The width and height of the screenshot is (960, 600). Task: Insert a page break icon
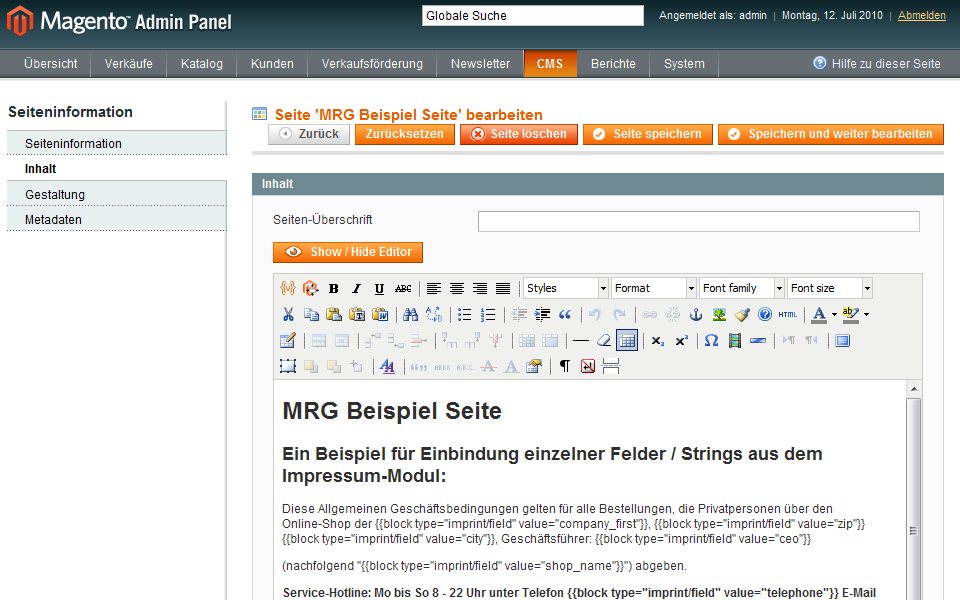click(611, 366)
